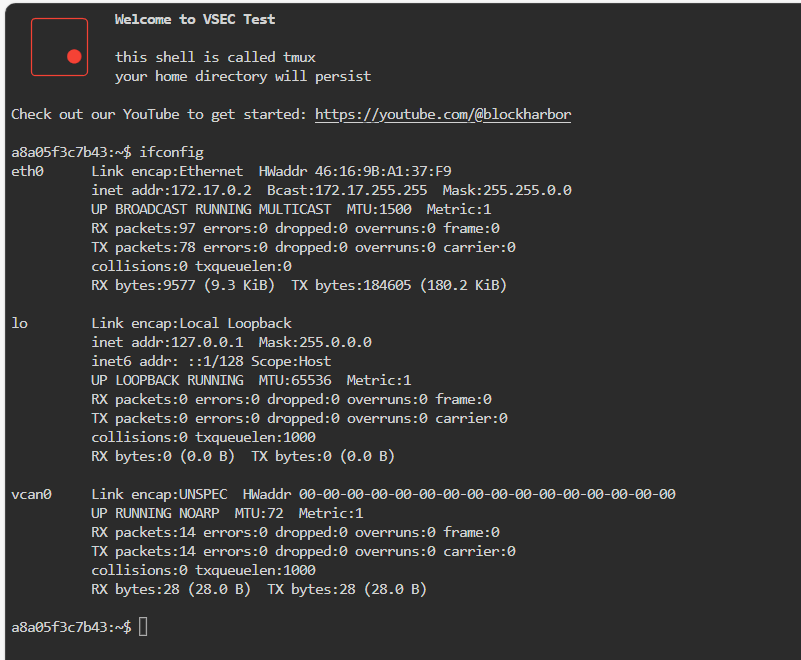
Task: Click the first a8a05f3c7b43 prompt line
Action: coord(107,152)
